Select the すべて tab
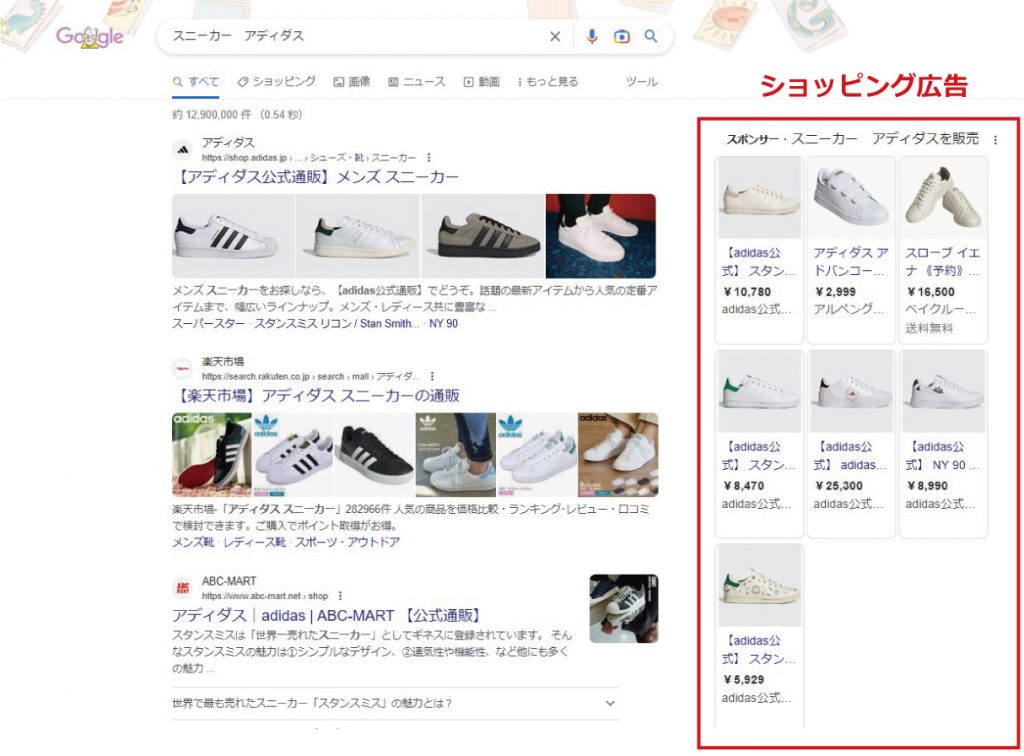Screen dimensions: 1024x756 click(195, 82)
